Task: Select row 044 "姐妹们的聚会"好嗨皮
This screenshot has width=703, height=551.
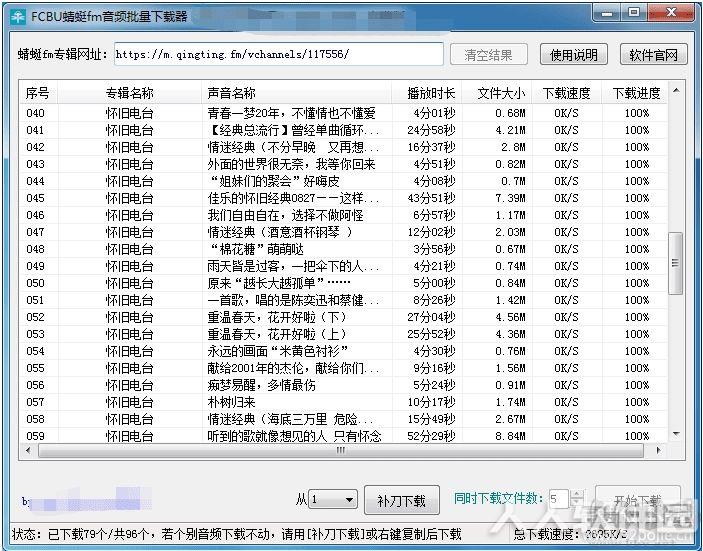Action: click(343, 181)
